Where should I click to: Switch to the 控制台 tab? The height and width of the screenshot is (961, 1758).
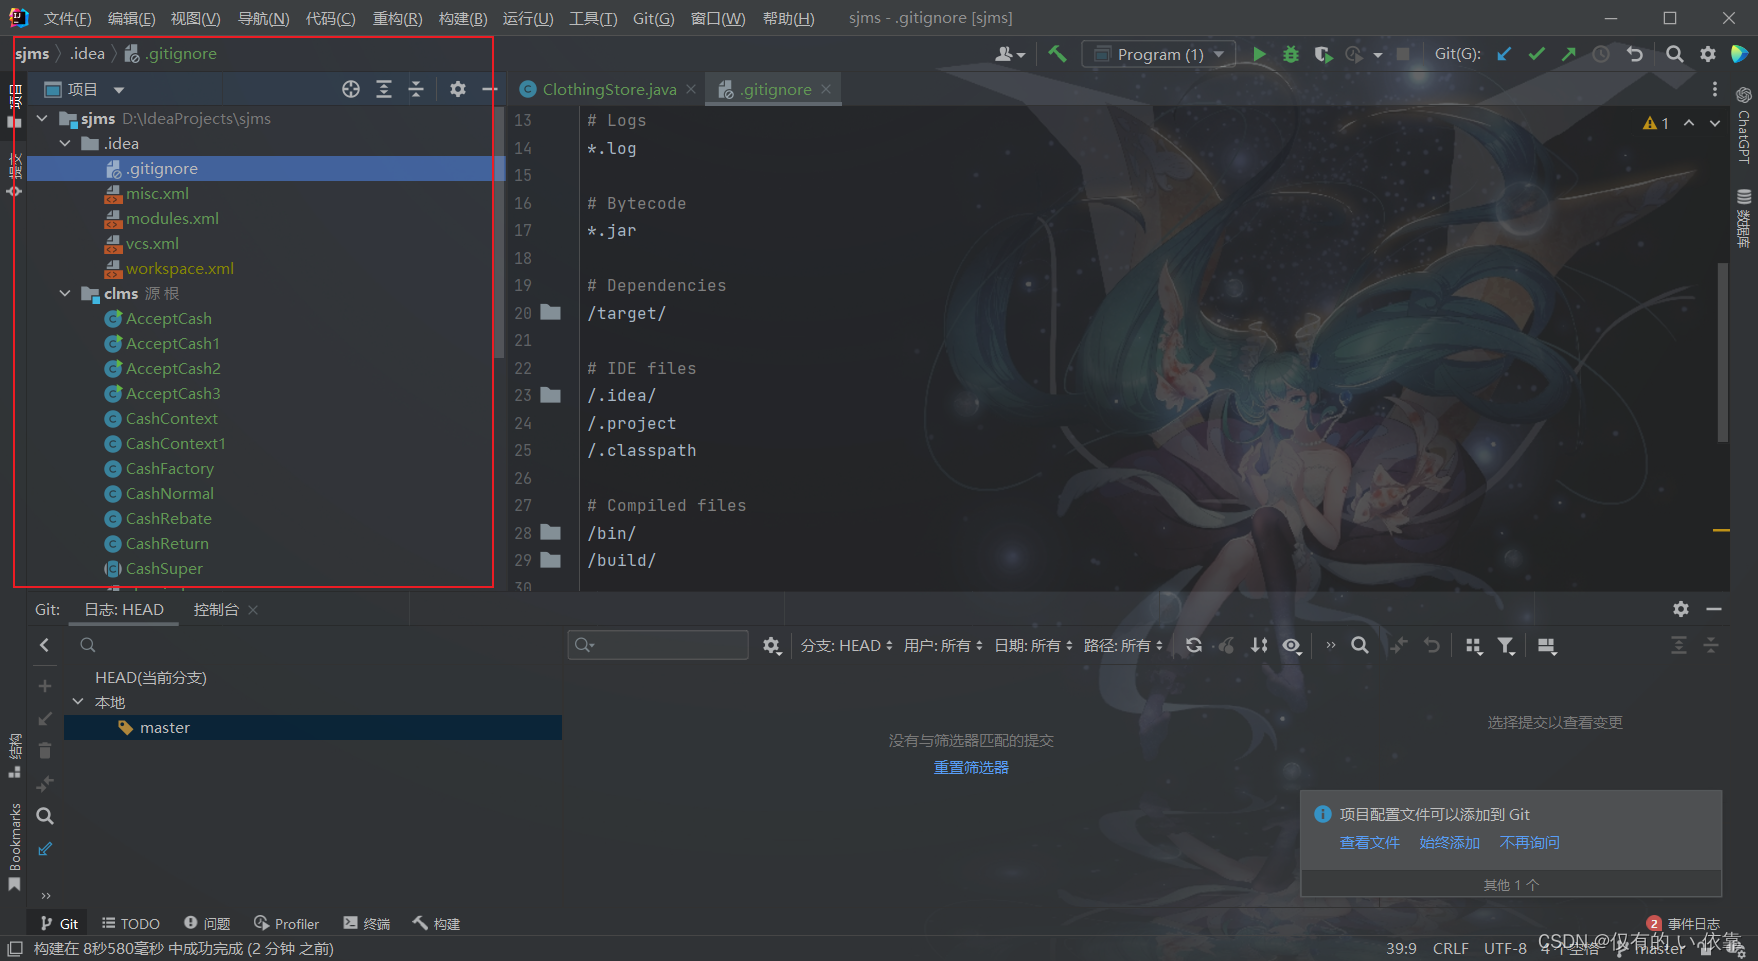coord(216,609)
